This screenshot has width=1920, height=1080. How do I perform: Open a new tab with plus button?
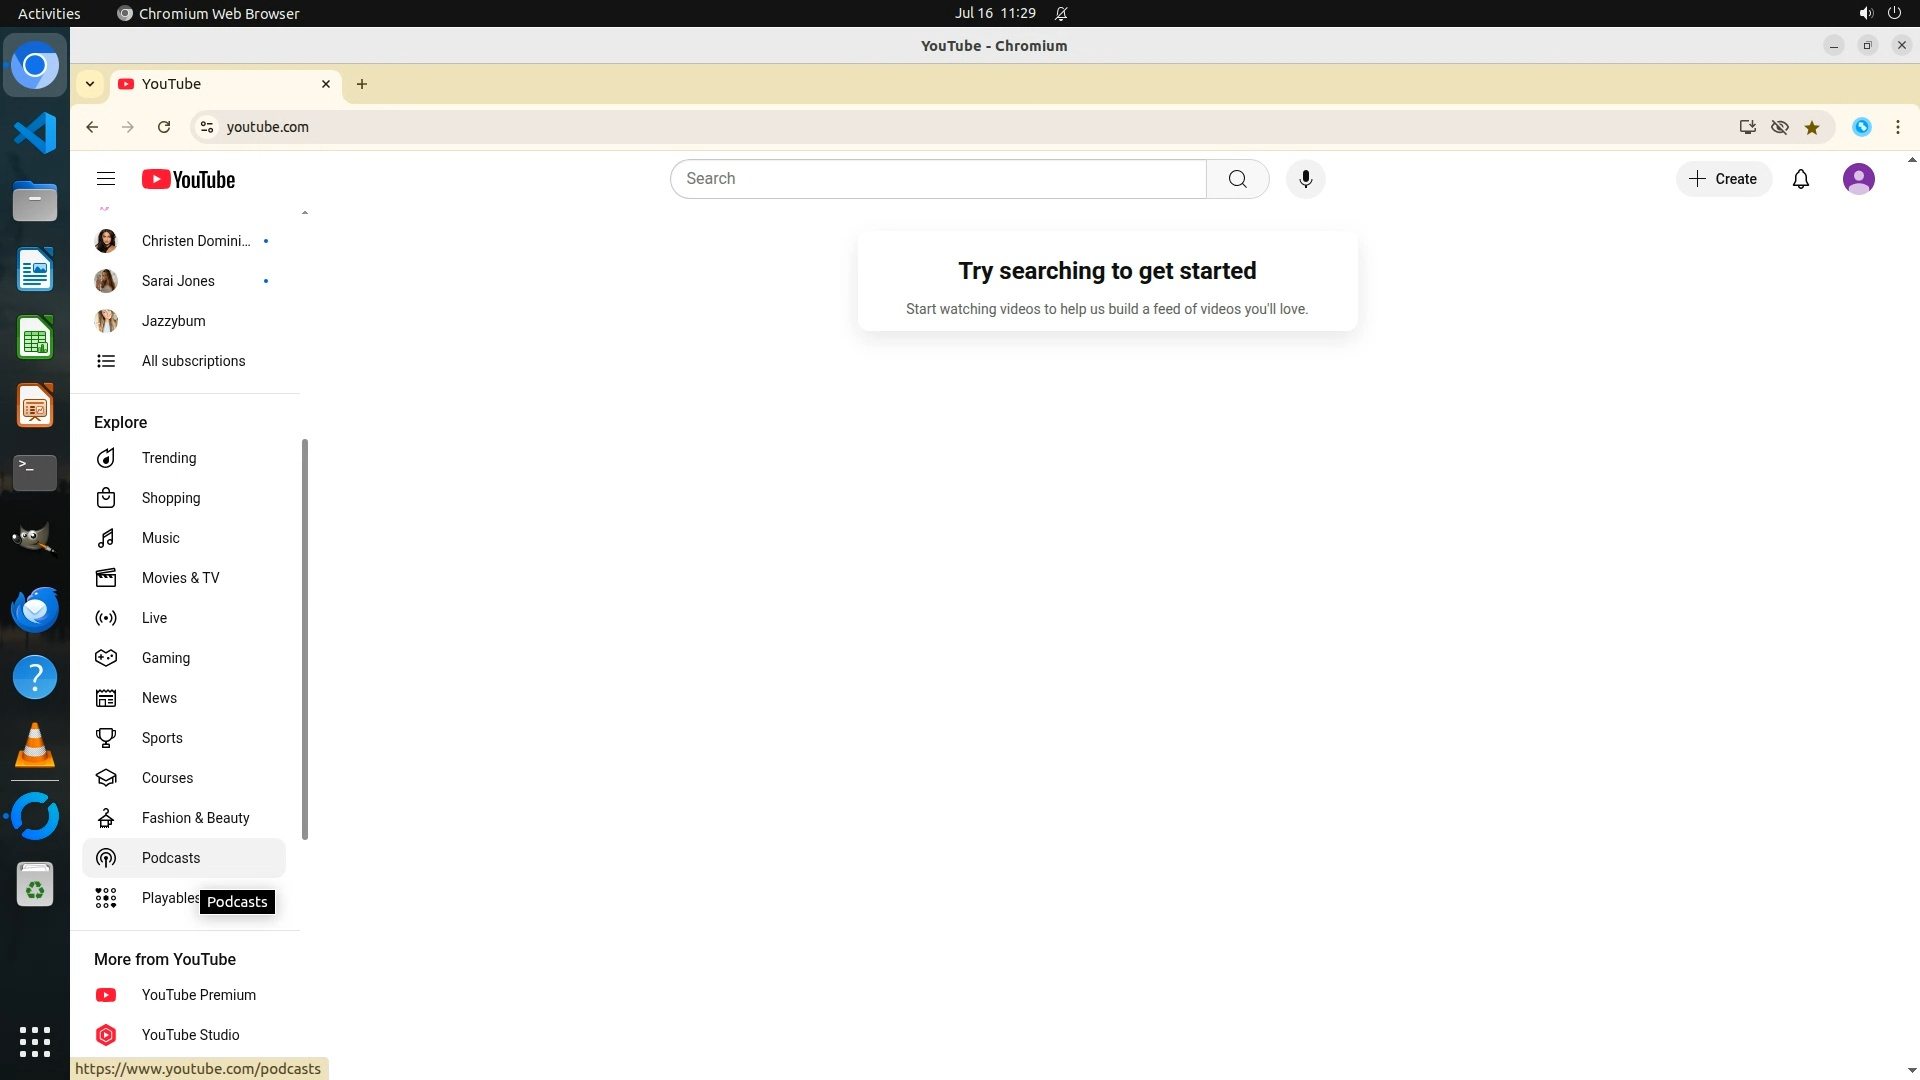tap(362, 84)
